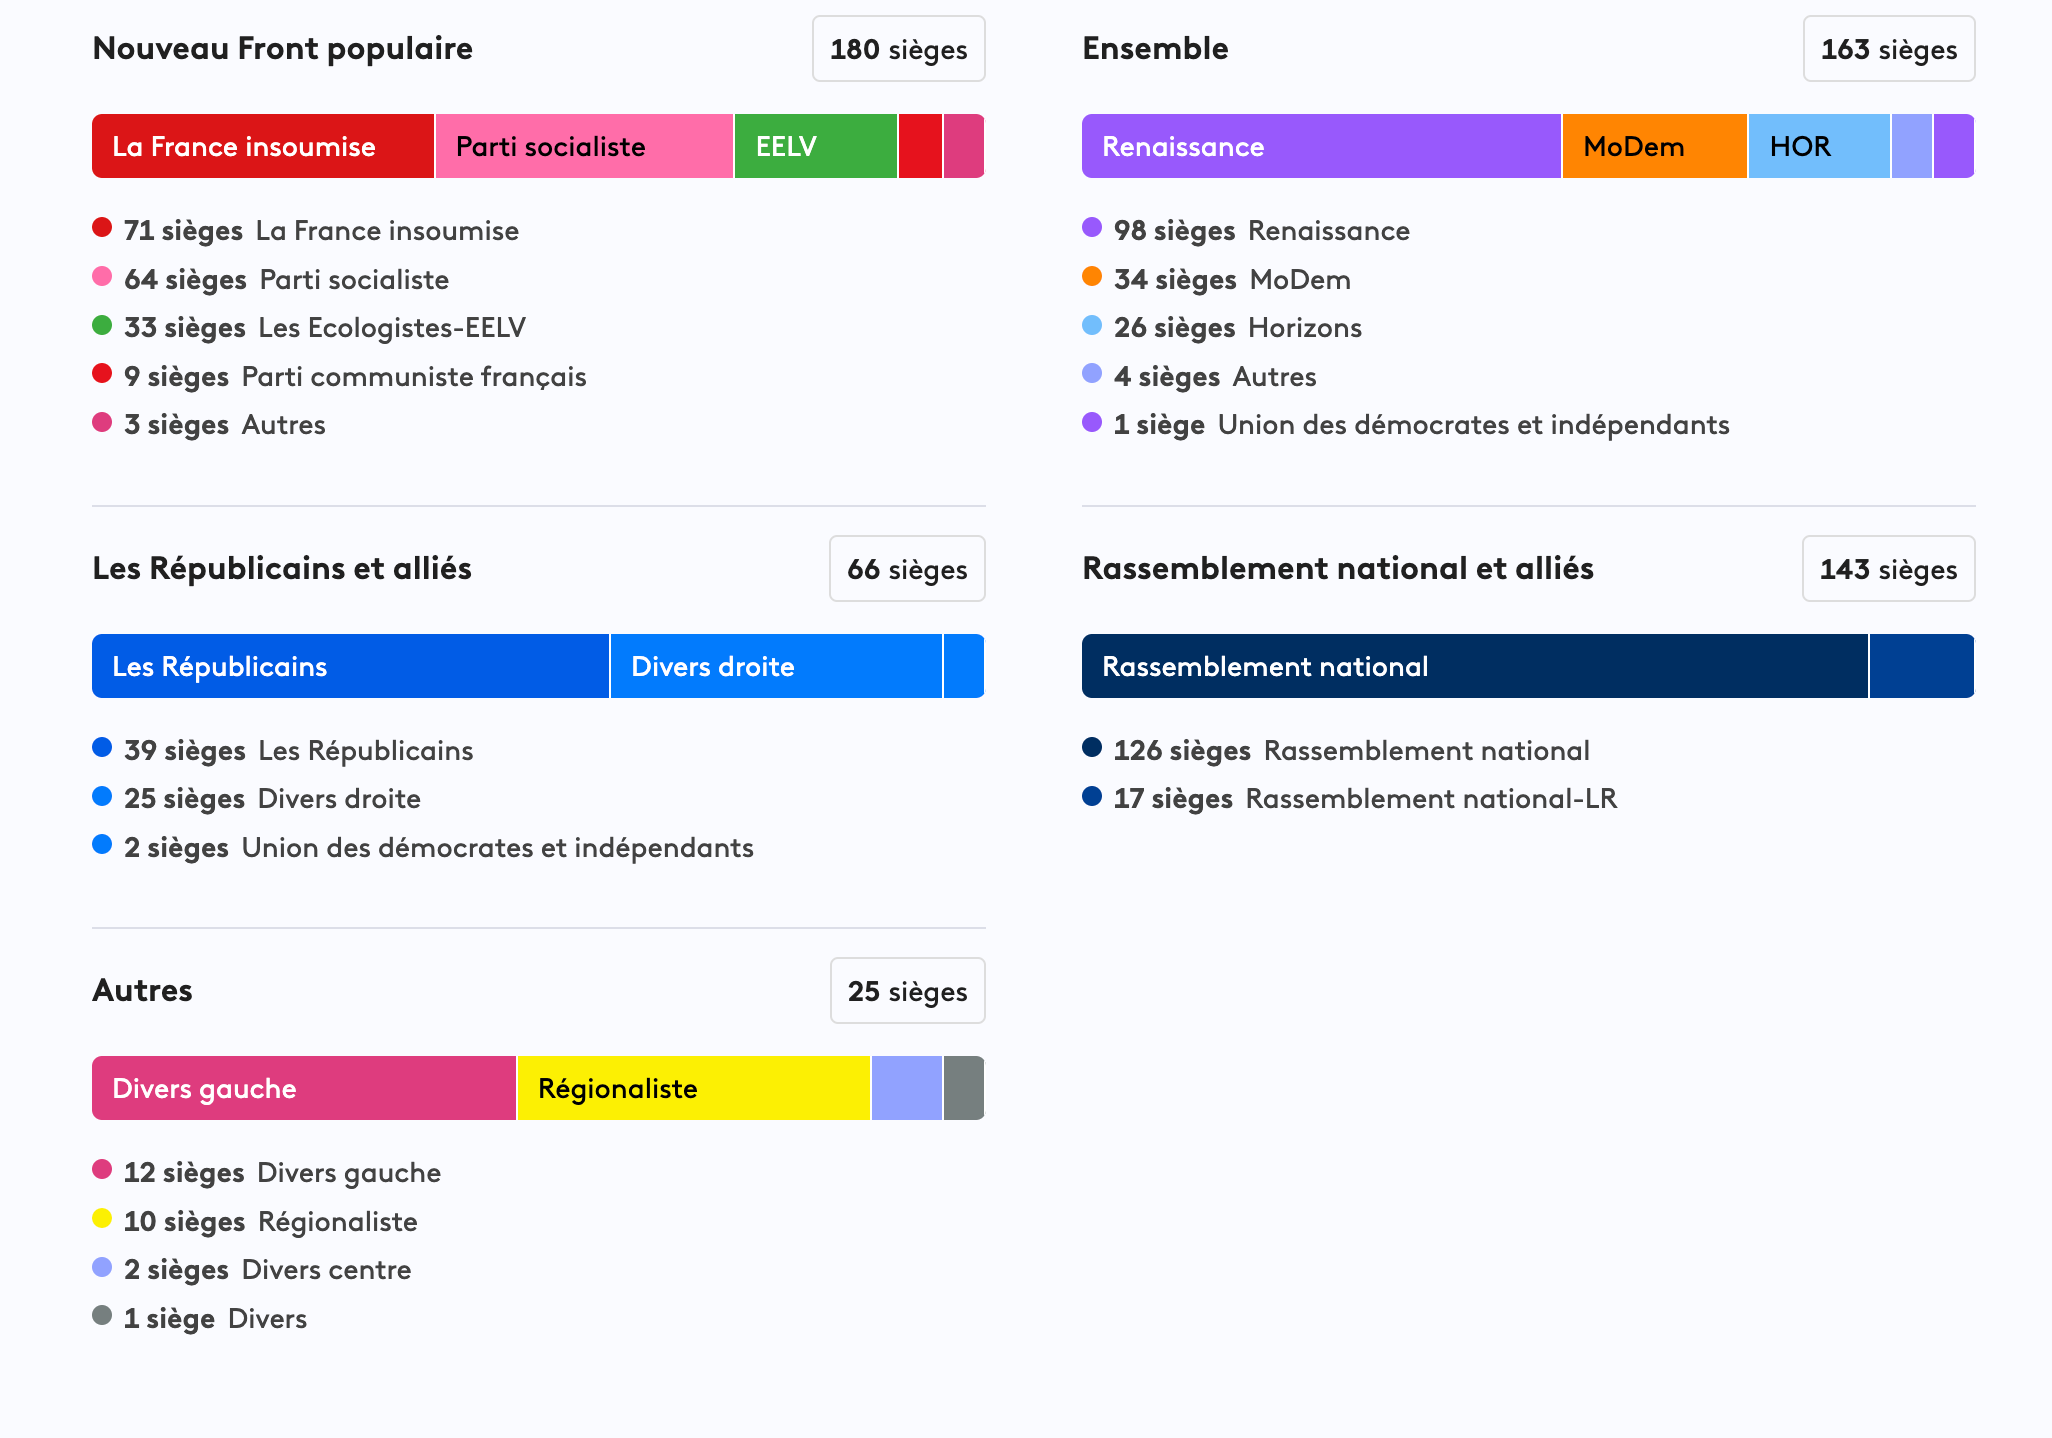Click the La France insoumise bar segment
The width and height of the screenshot is (2052, 1438).
263,146
